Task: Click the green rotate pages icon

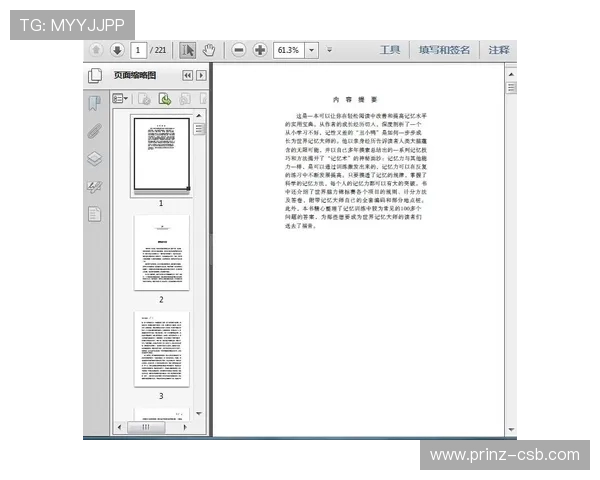Action: point(165,99)
